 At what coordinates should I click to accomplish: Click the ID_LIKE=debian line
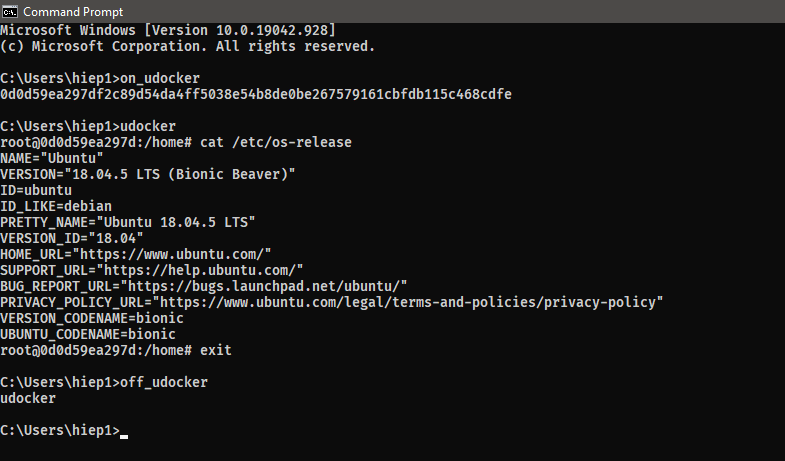point(56,206)
